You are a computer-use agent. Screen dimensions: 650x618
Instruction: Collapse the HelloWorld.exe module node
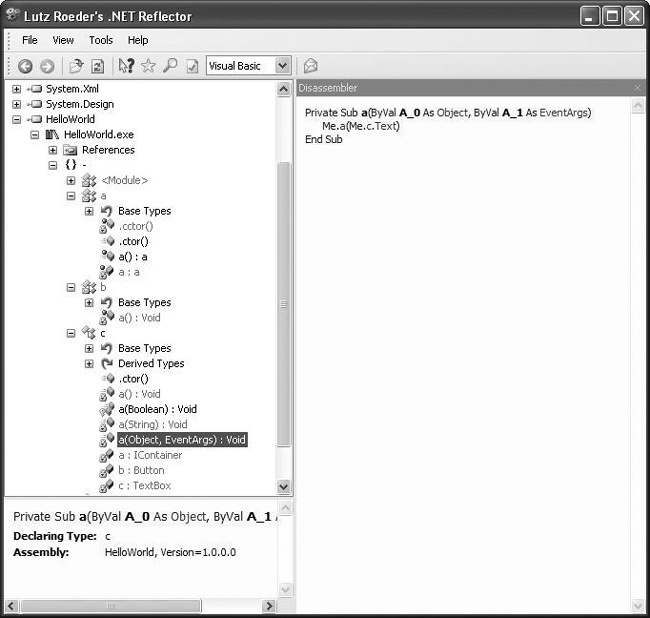click(35, 135)
